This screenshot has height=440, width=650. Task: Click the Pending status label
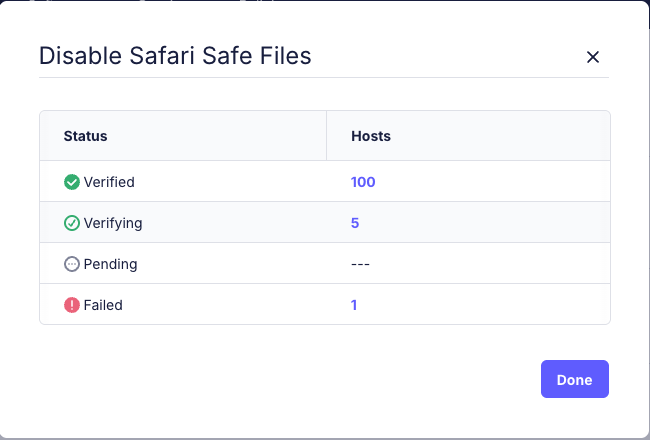[x=110, y=264]
